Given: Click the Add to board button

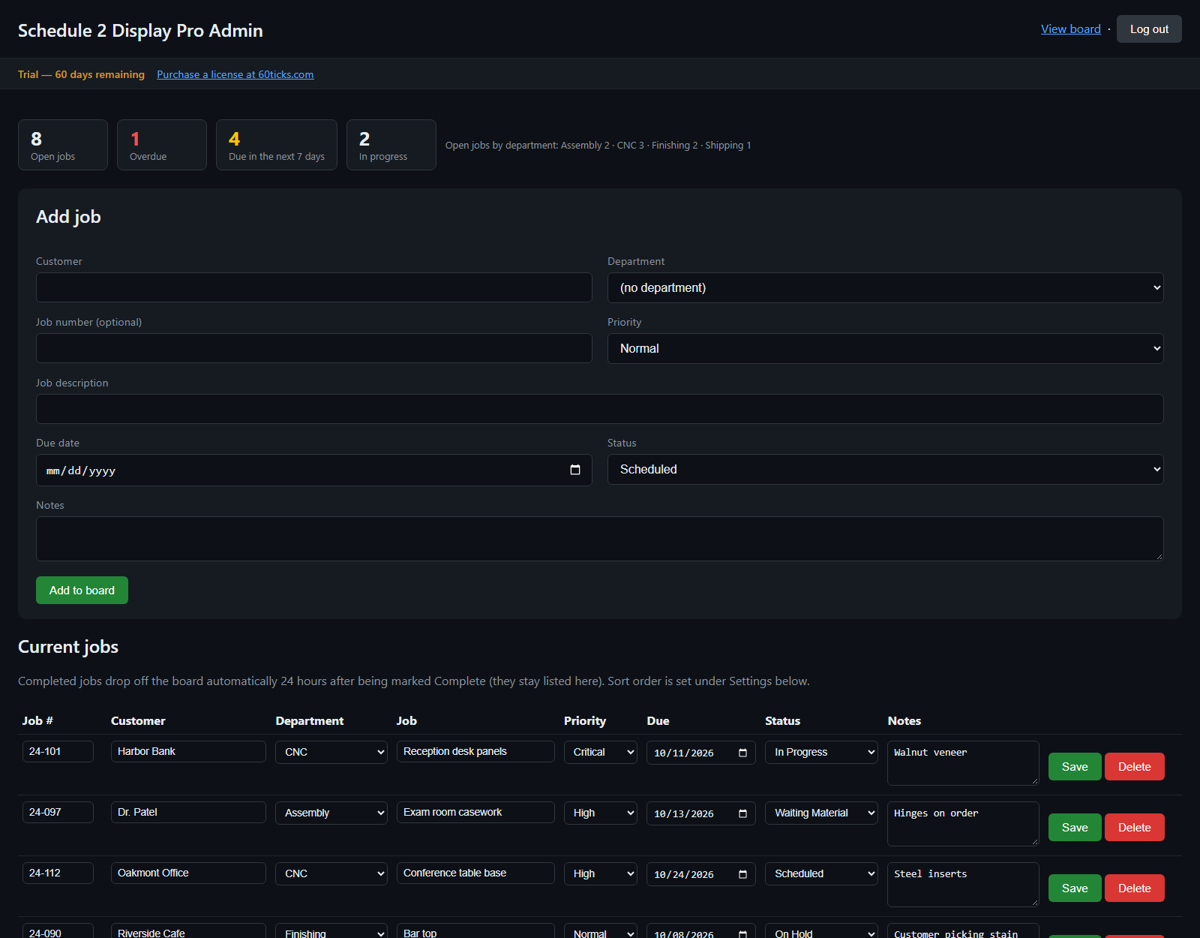Looking at the screenshot, I should click(x=82, y=590).
